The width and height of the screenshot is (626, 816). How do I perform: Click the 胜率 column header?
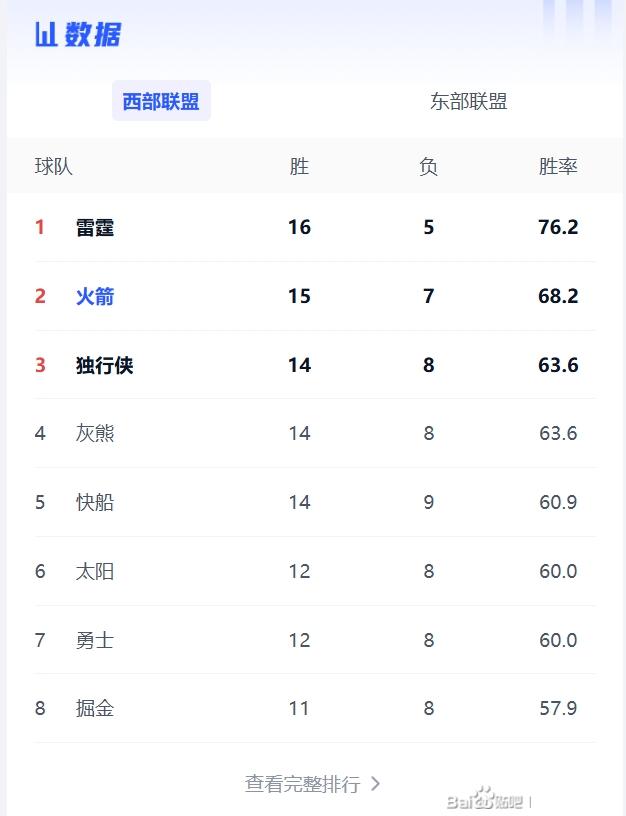coord(558,167)
